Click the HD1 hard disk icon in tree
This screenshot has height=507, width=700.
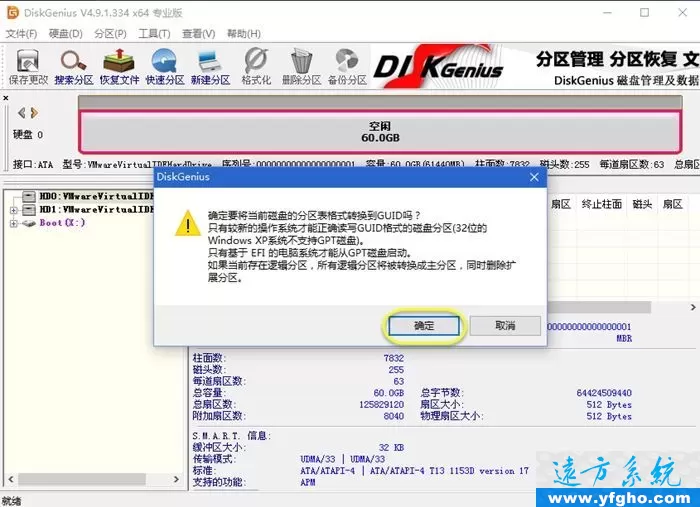click(x=29, y=209)
